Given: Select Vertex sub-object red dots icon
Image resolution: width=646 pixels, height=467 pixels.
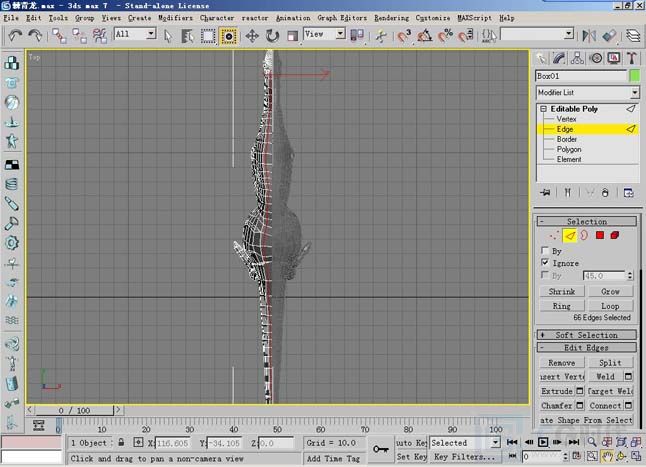Looking at the screenshot, I should tap(554, 236).
